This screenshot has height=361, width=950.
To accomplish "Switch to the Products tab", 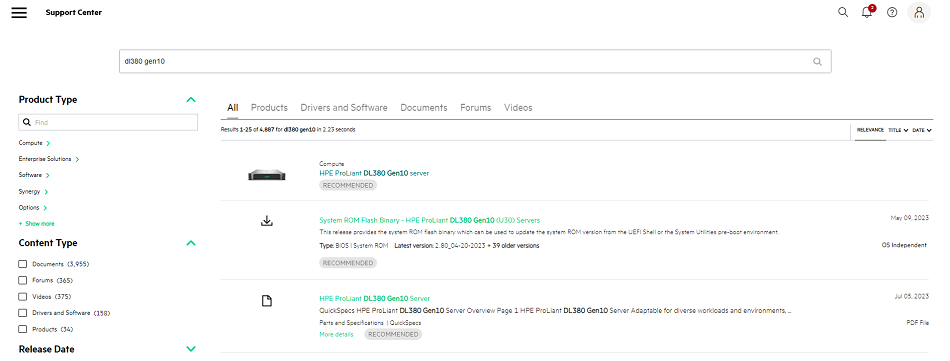I will (x=269, y=108).
